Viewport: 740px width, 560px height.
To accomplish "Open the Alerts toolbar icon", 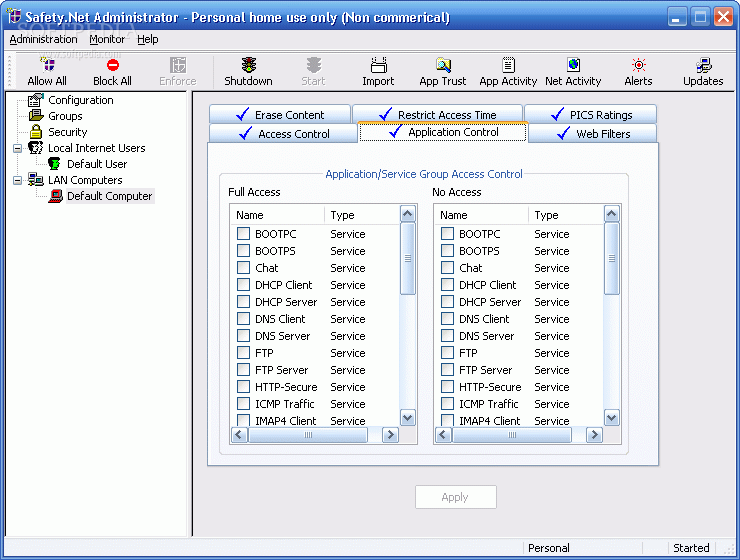I will pyautogui.click(x=639, y=65).
